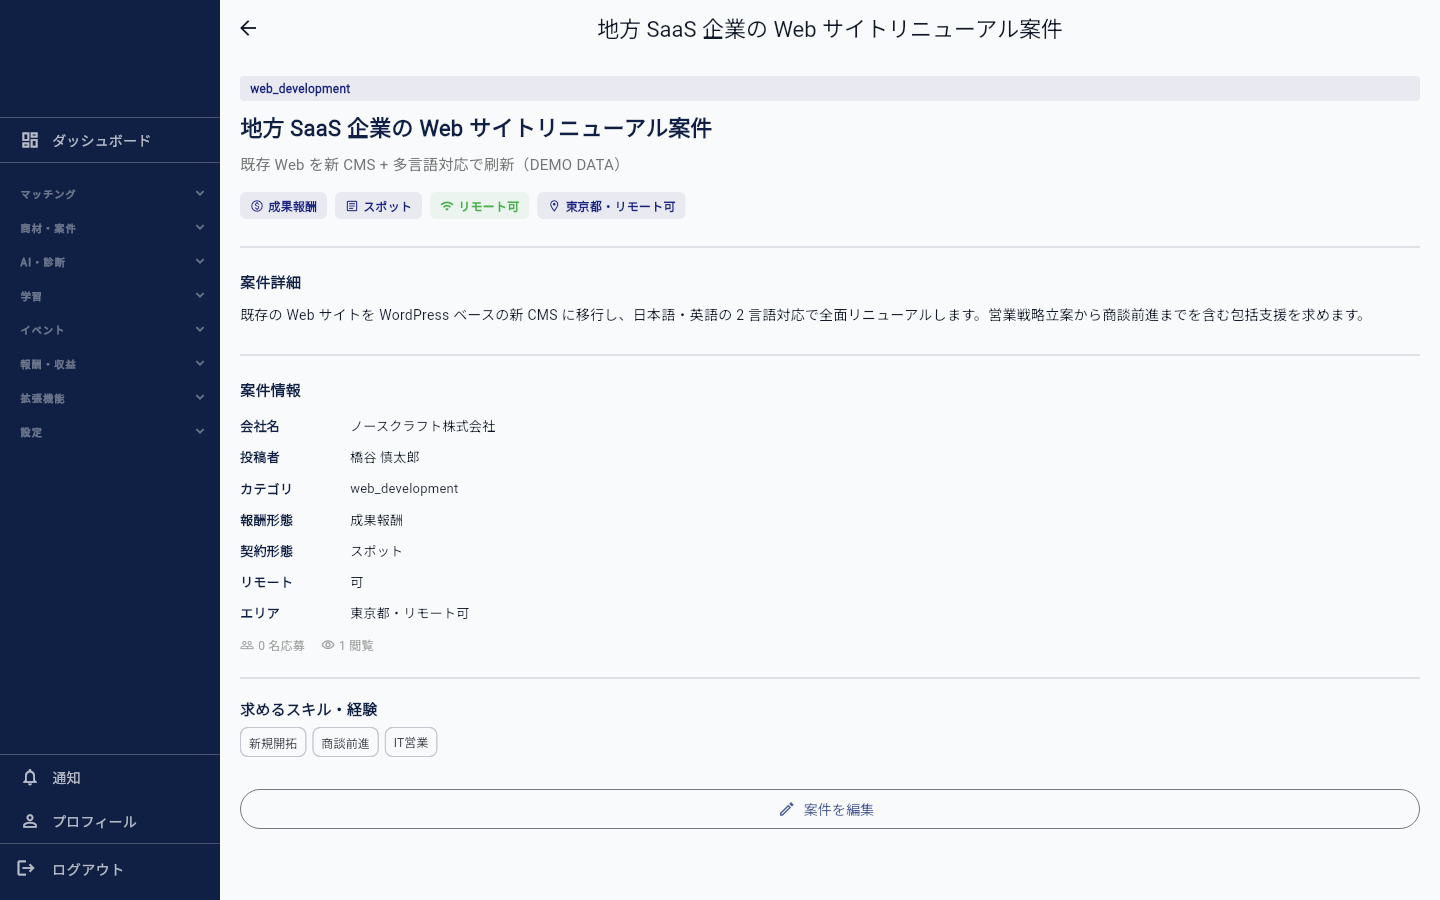Expand the 報酬・収益 sidebar section

[110, 364]
